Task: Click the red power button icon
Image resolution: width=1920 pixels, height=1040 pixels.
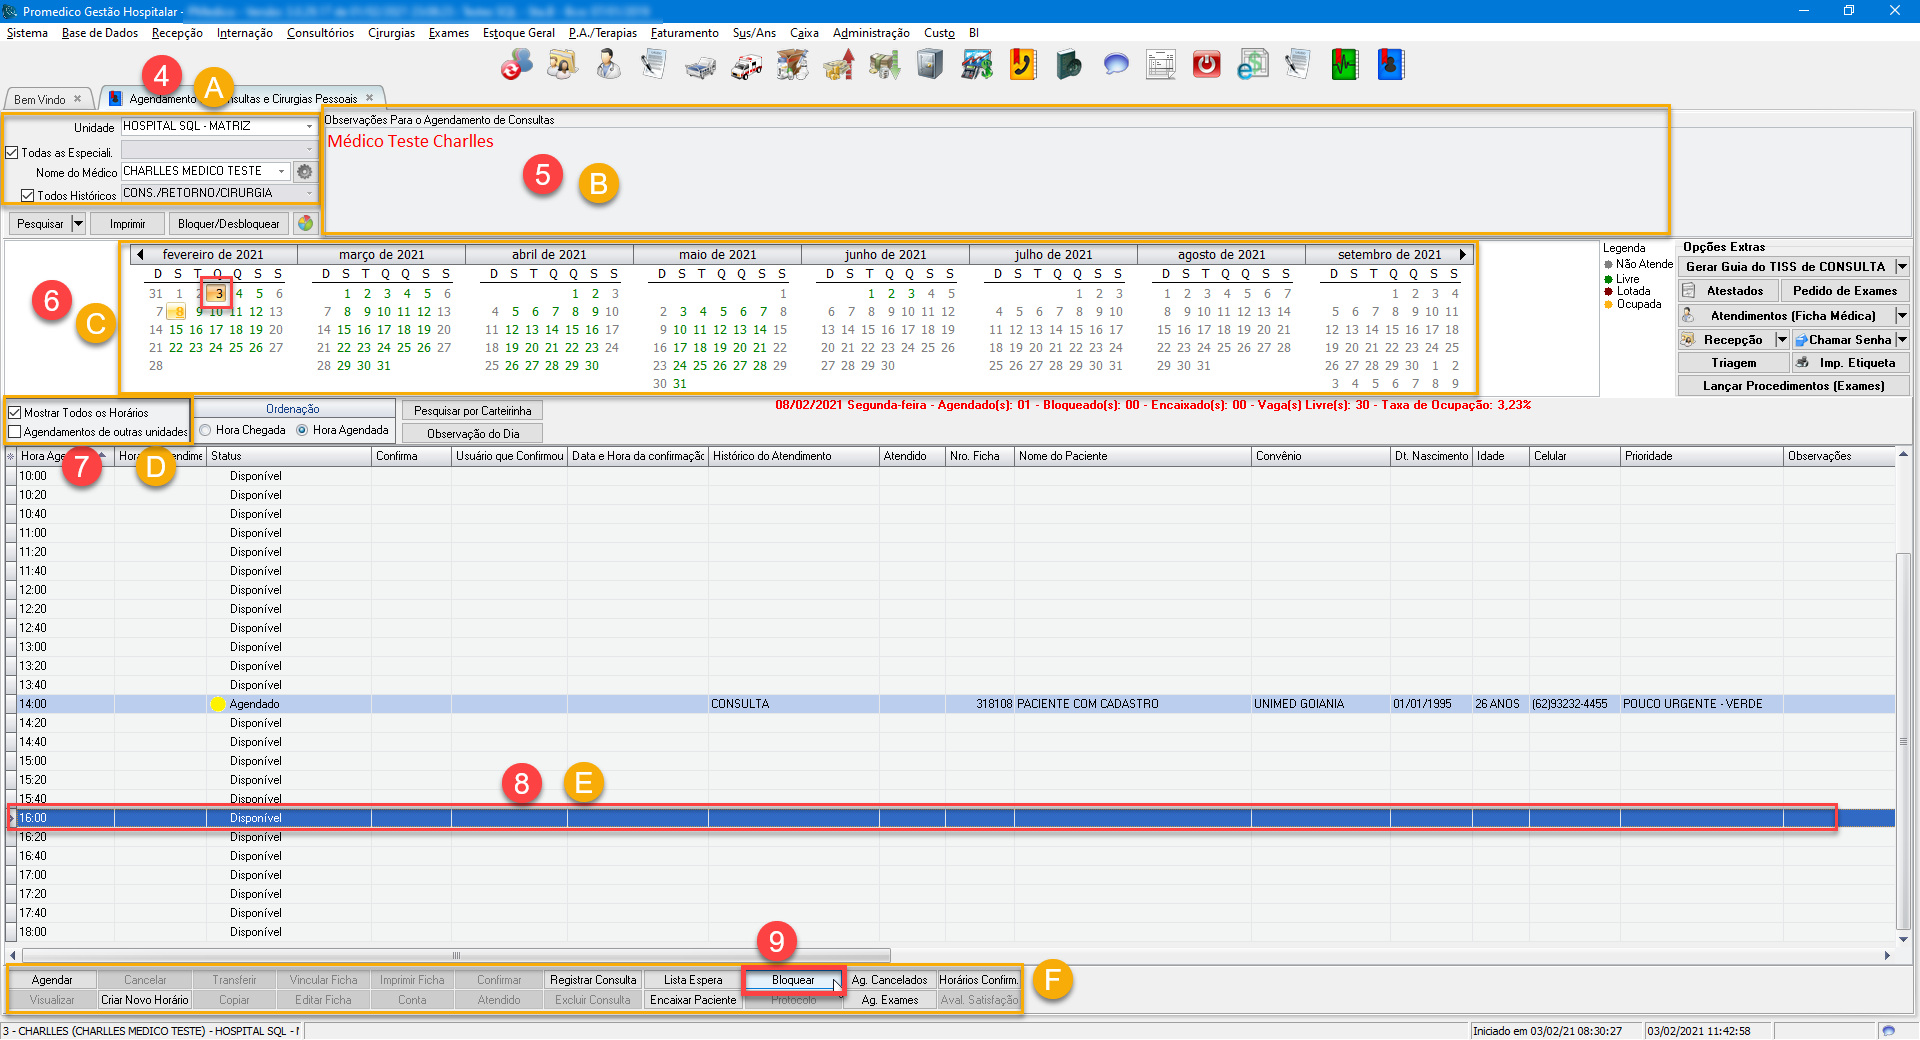Action: point(1206,66)
